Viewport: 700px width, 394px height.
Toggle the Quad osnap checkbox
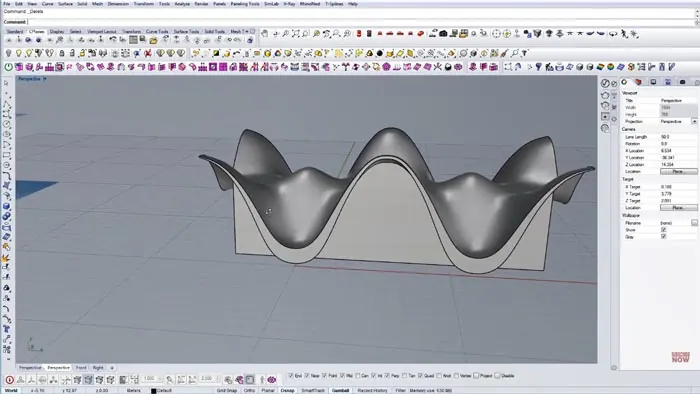421,376
